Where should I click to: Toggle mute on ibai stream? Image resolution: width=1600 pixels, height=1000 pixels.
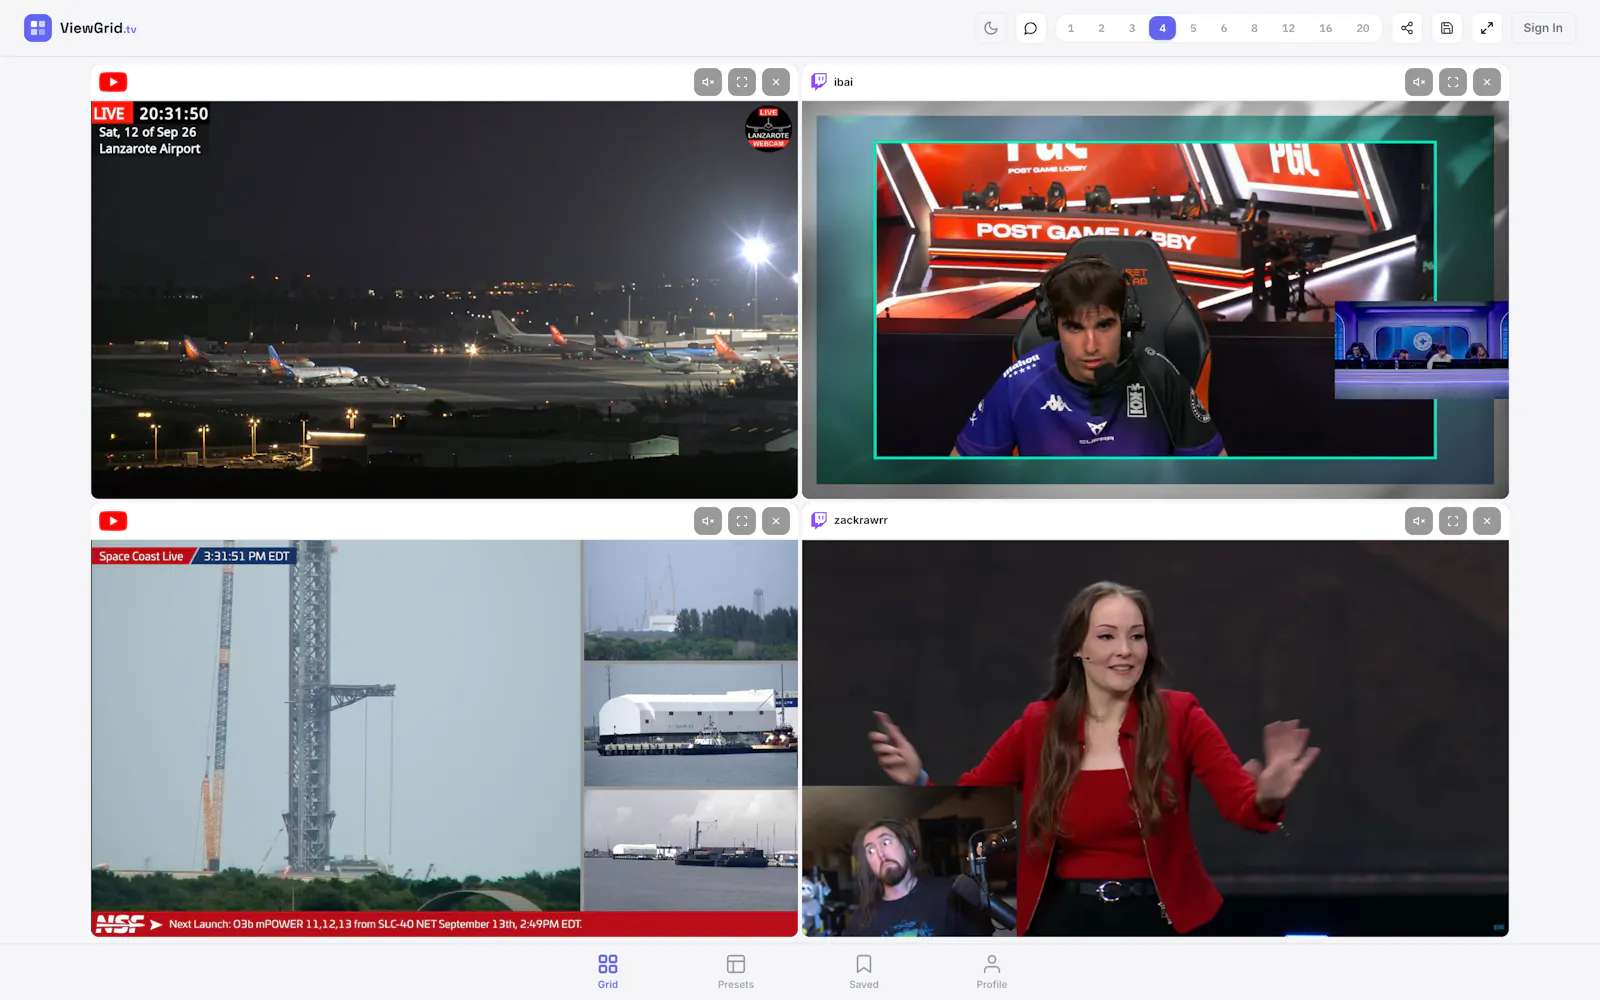[1419, 82]
